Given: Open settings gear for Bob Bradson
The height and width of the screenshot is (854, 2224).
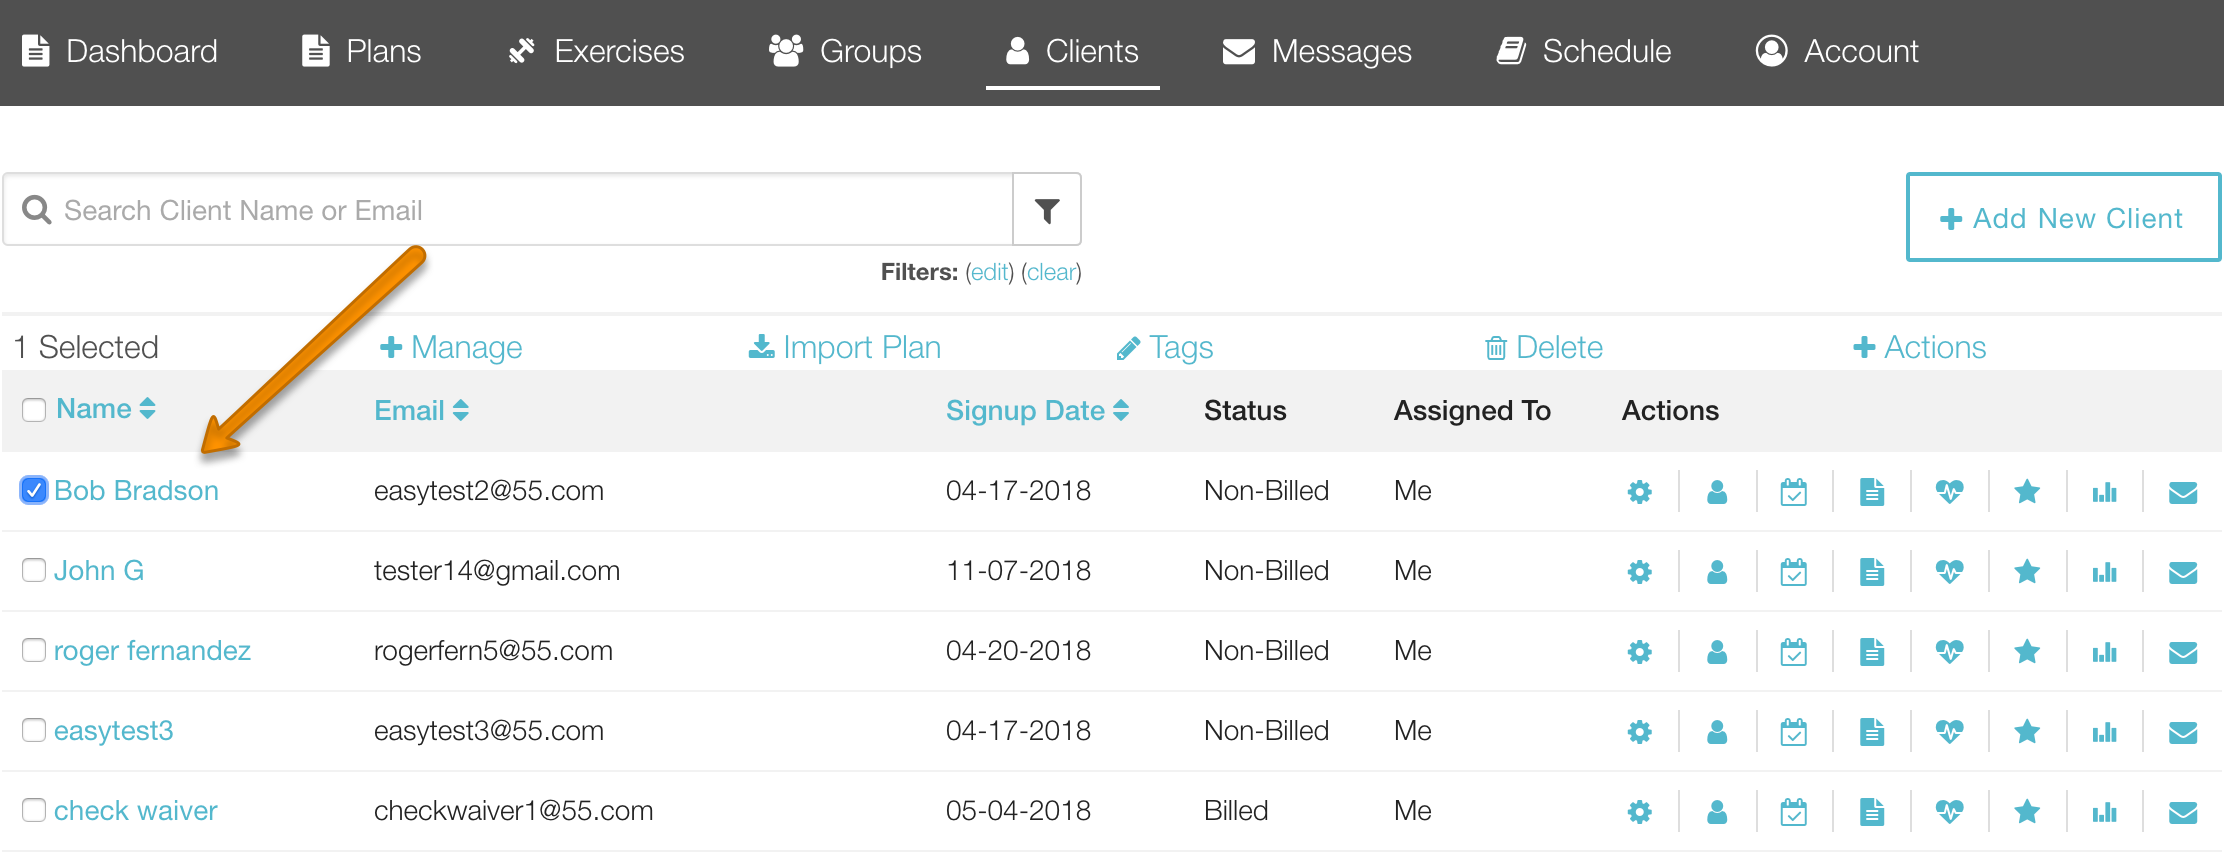Looking at the screenshot, I should coord(1639,491).
